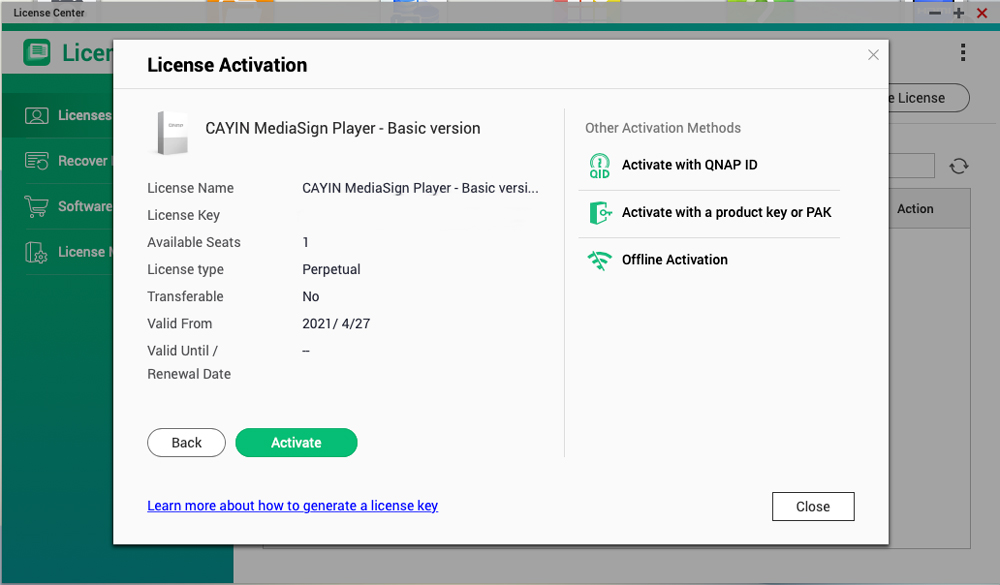Open the three-dot more options menu

tap(963, 52)
